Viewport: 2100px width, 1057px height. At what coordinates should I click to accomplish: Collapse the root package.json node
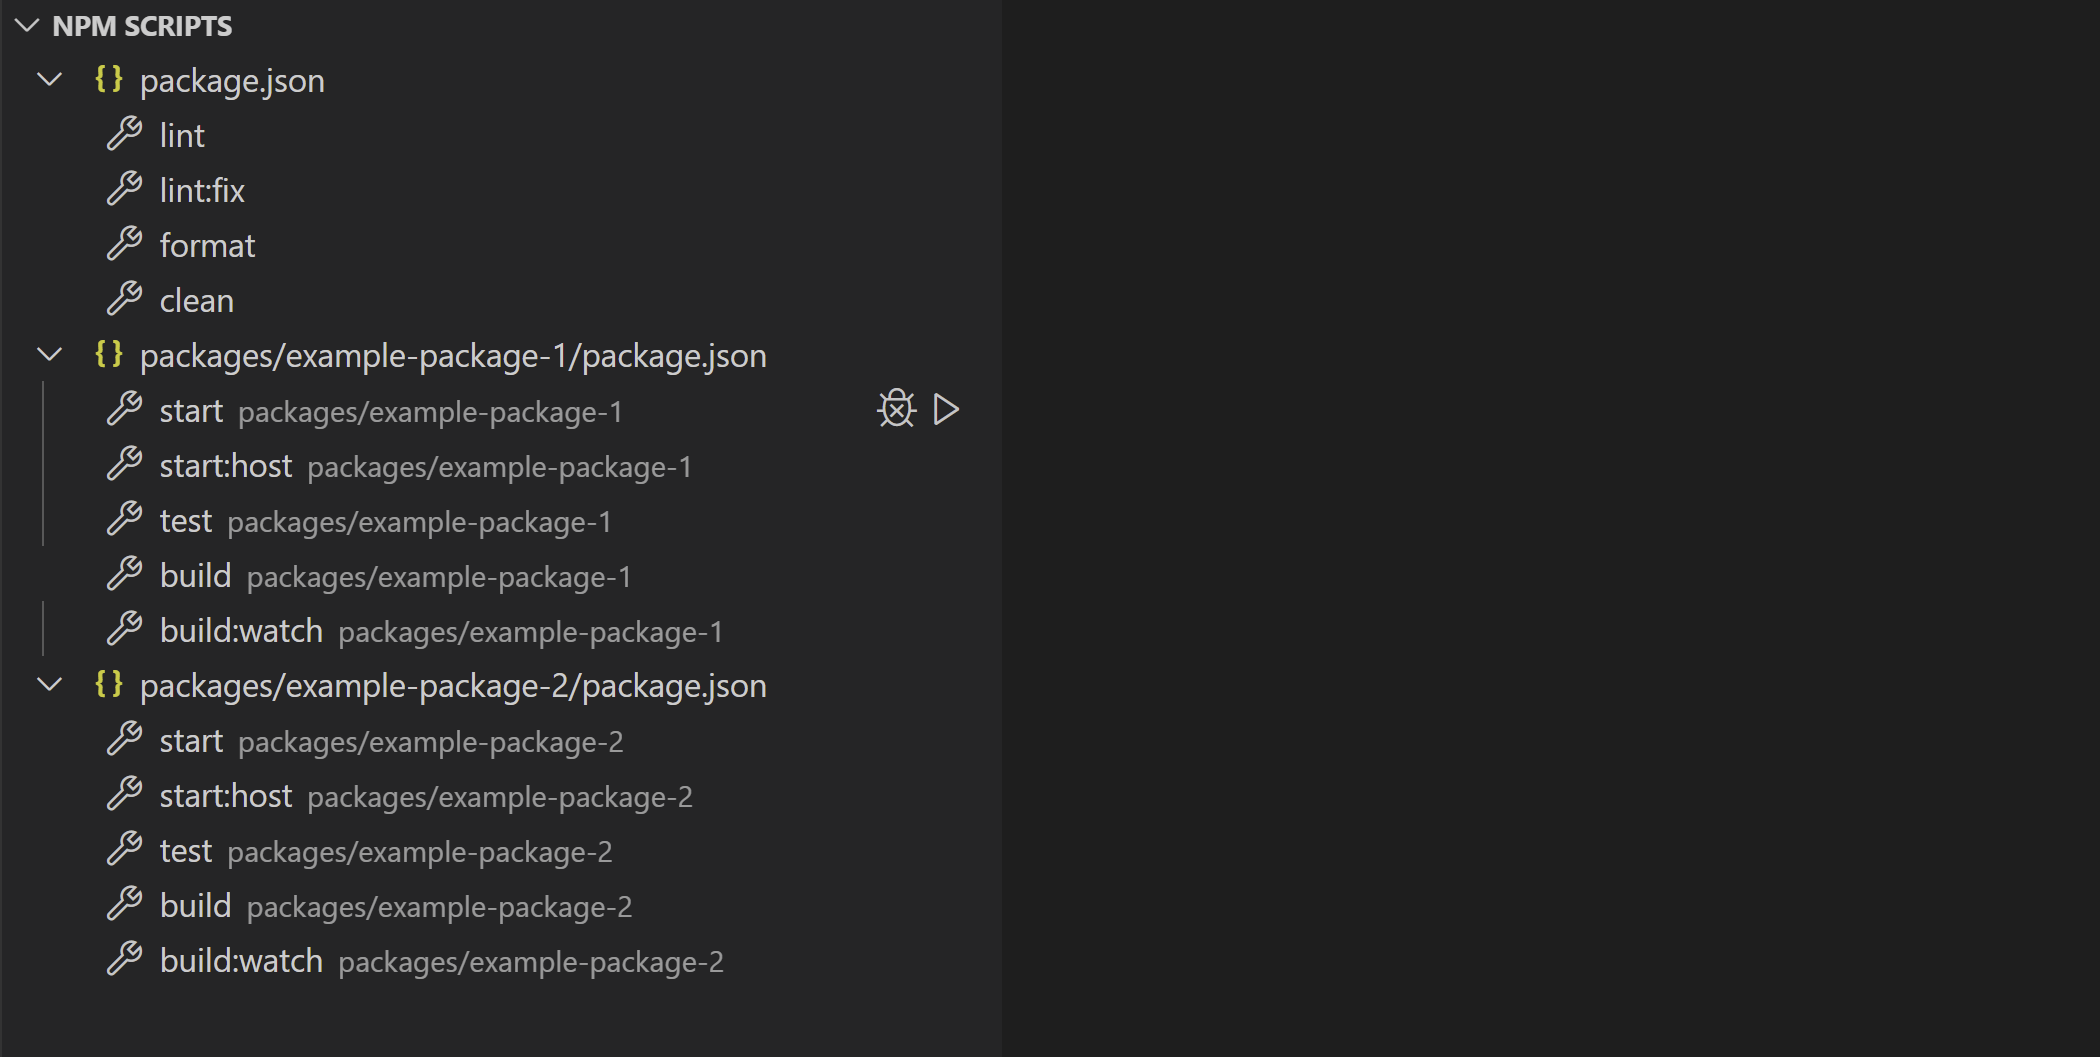pyautogui.click(x=49, y=80)
